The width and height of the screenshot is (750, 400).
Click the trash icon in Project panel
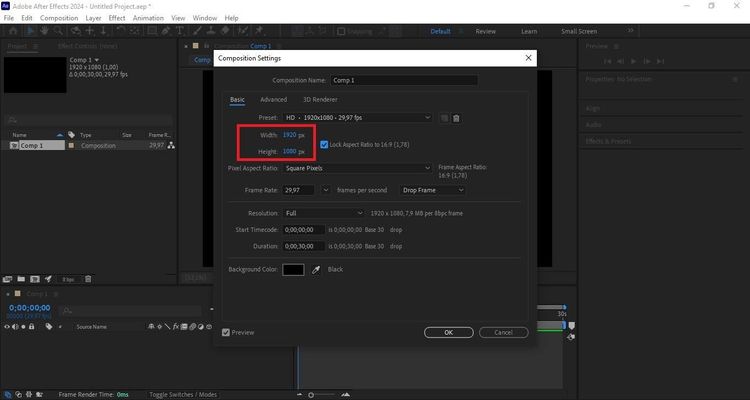87,279
